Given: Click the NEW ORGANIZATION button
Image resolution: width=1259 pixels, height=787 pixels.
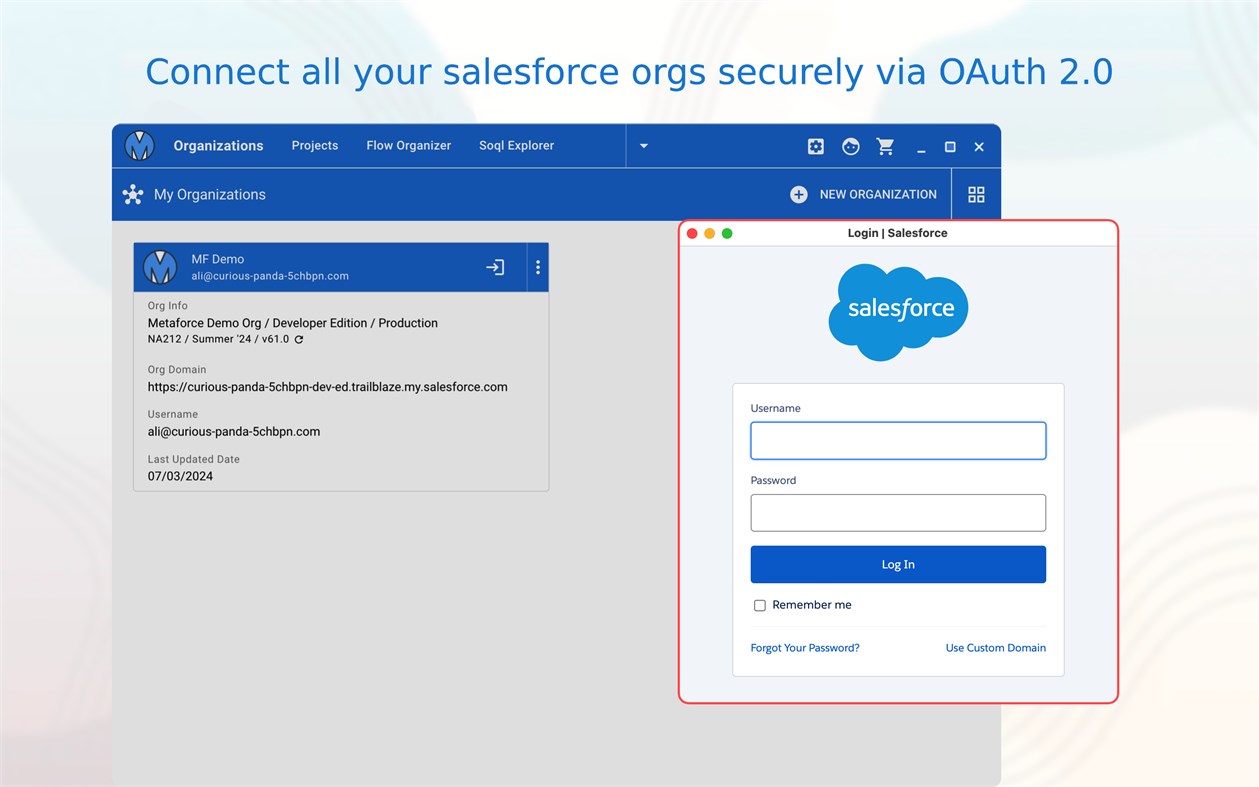Looking at the screenshot, I should (x=864, y=195).
